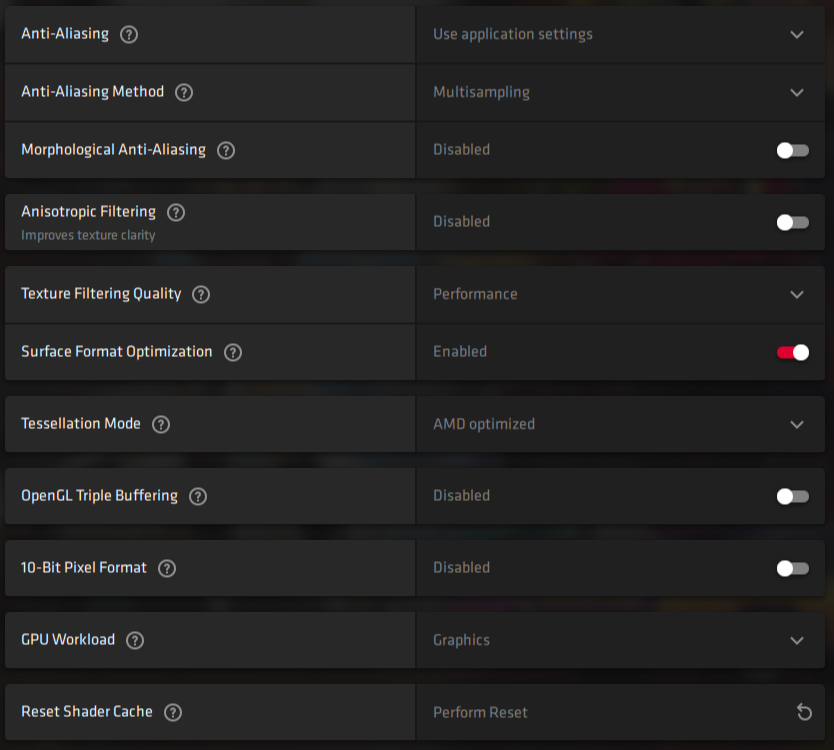Disable the Surface Format Optimization toggle
834x750 pixels.
click(792, 352)
